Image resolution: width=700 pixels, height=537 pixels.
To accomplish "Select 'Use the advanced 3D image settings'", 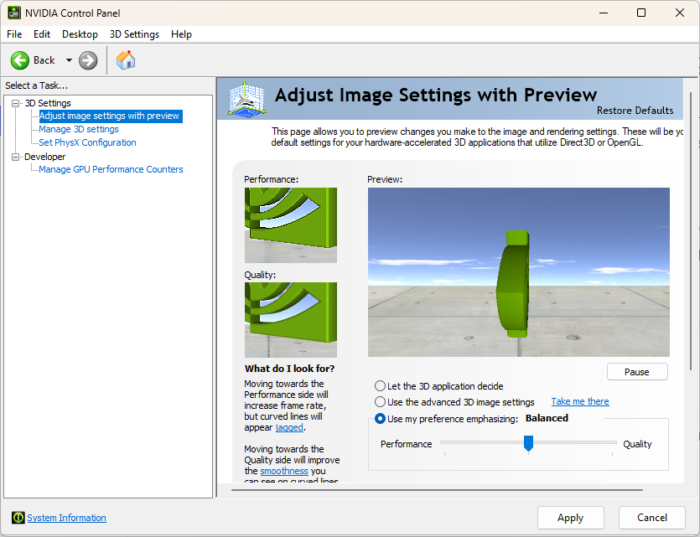I will click(380, 402).
